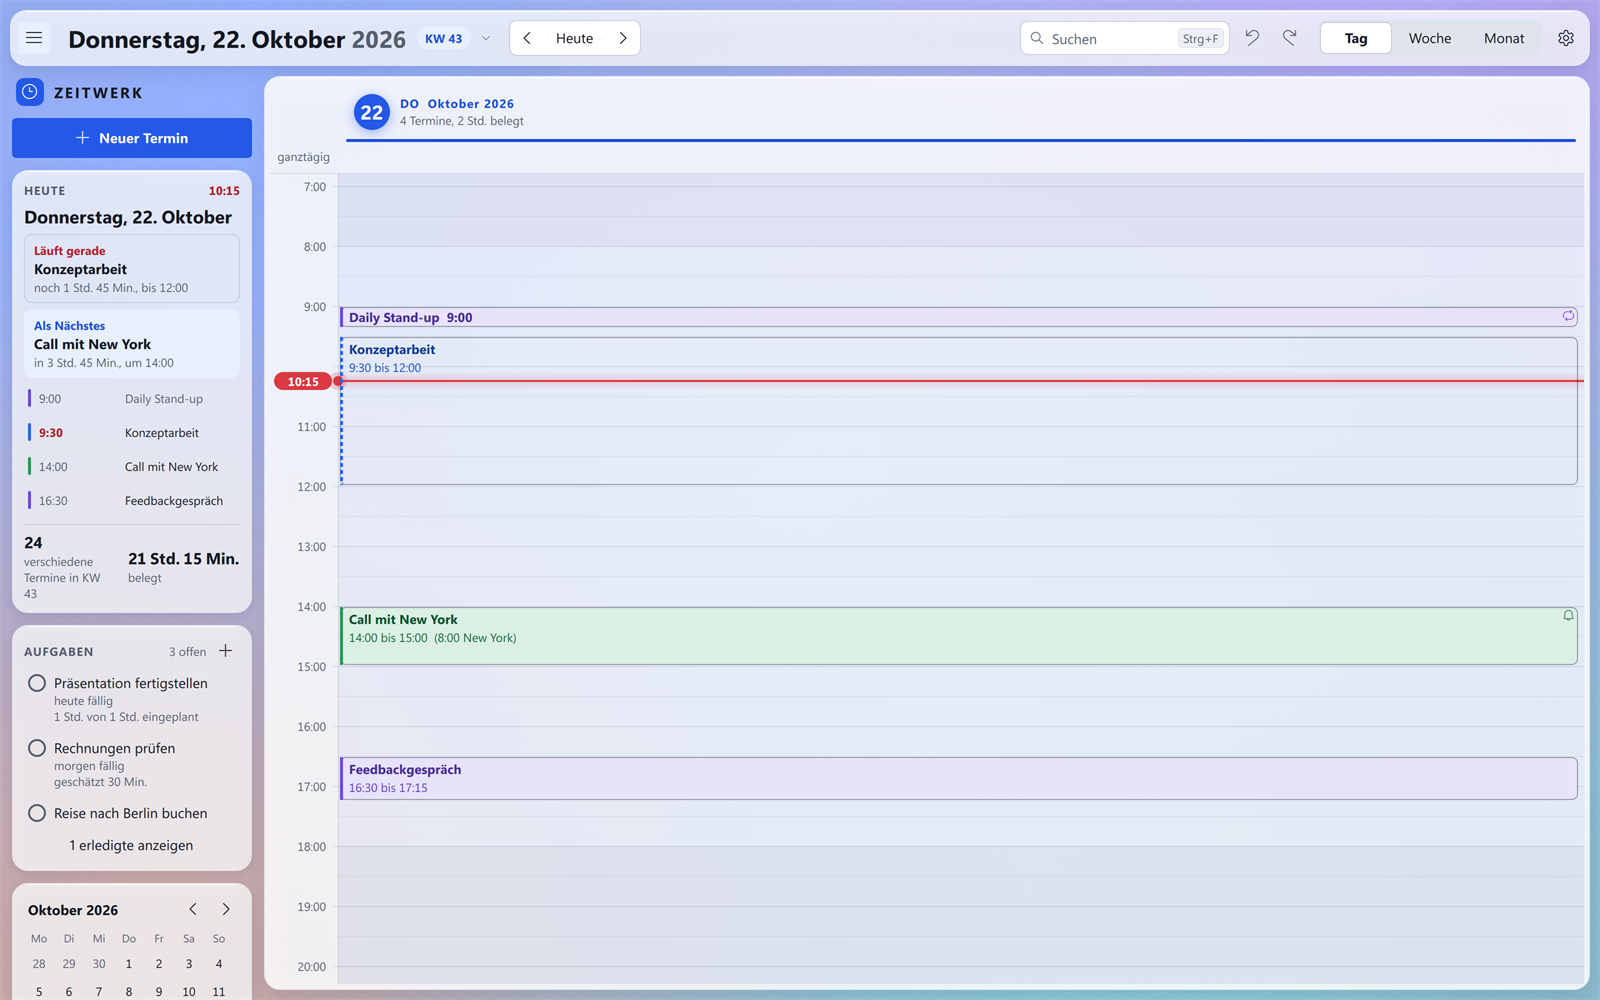
Task: Switch to the Tag view
Action: pyautogui.click(x=1356, y=38)
